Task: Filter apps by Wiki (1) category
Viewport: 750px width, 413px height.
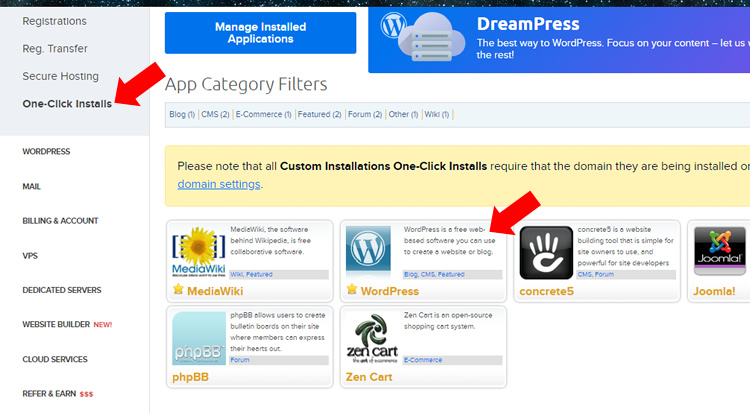Action: [436, 114]
